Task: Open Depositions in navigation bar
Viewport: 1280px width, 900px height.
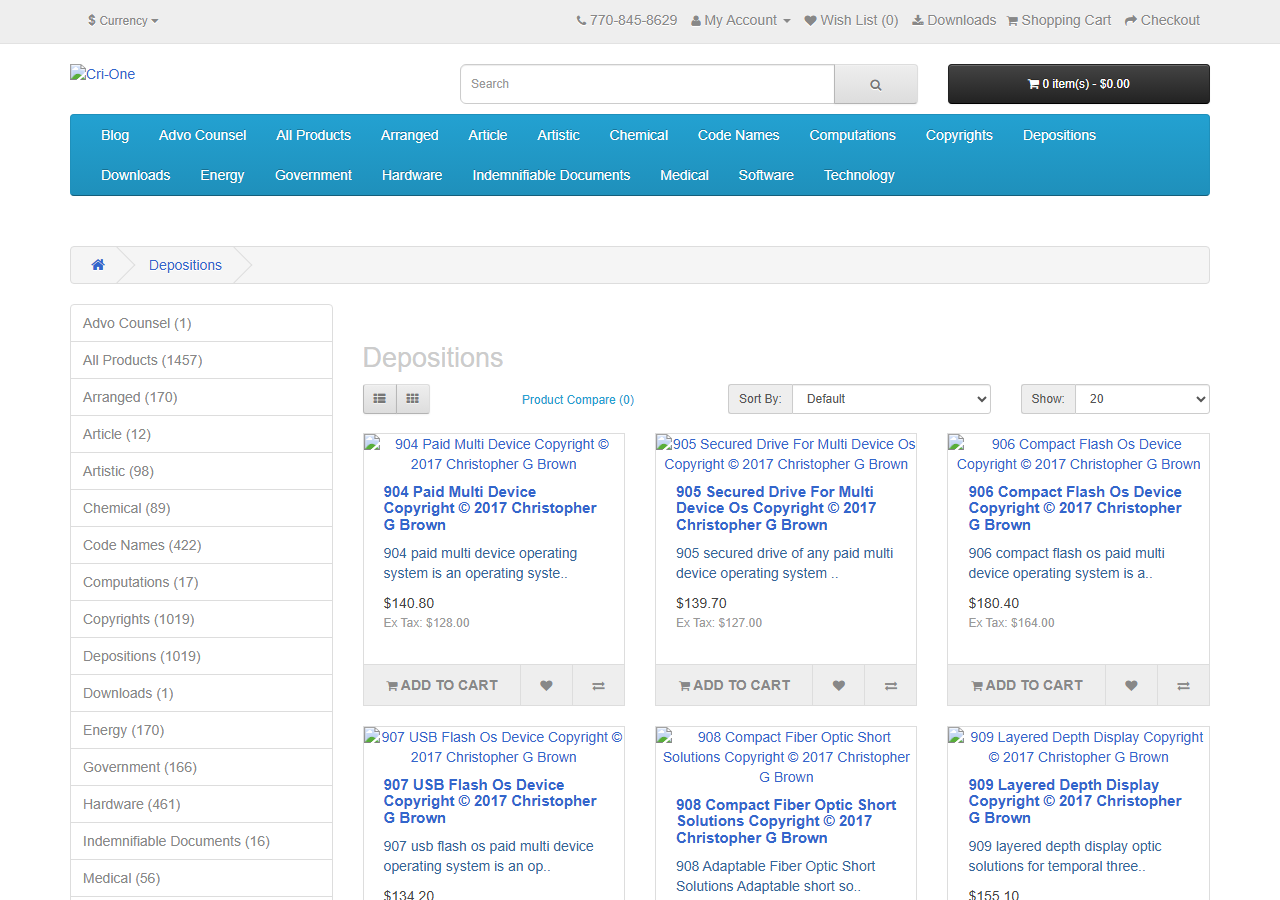Action: (x=1060, y=135)
